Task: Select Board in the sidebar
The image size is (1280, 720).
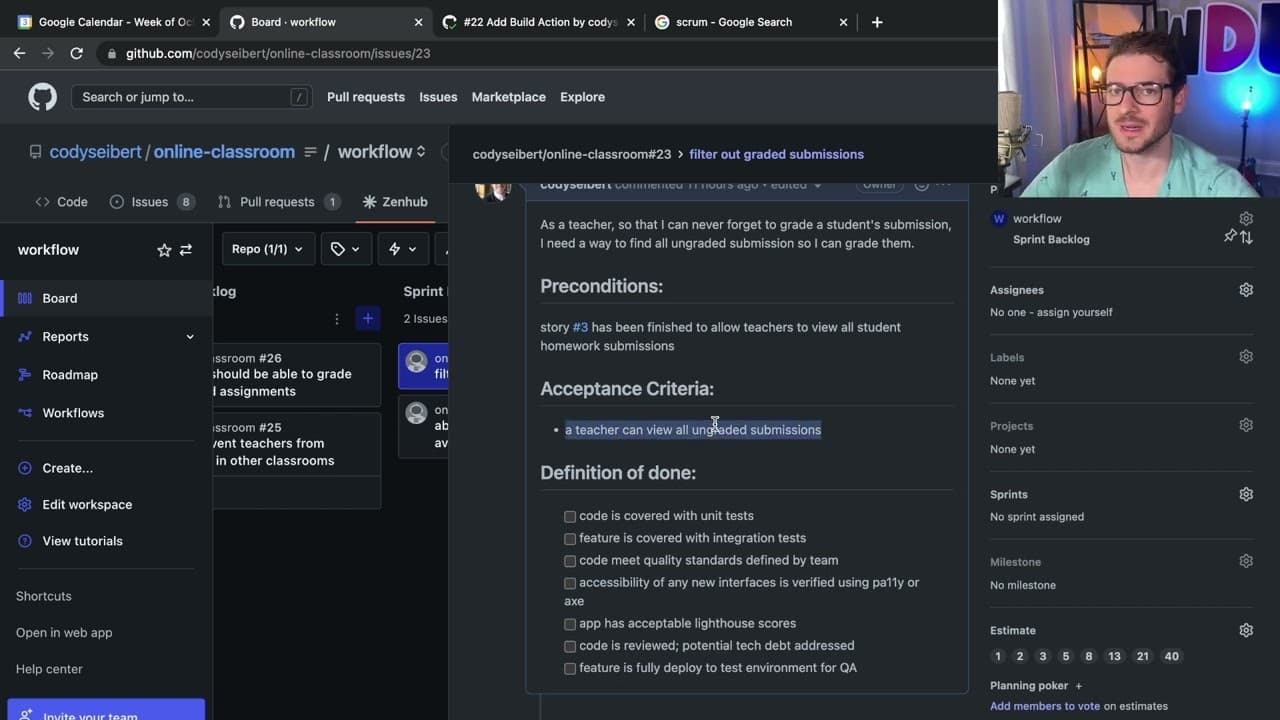Action: coord(106,298)
